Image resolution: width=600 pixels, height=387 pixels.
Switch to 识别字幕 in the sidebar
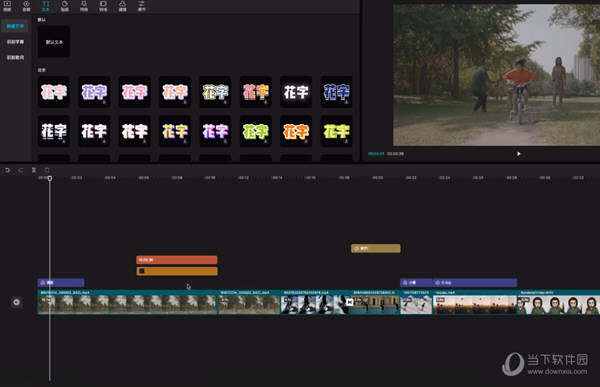(x=15, y=42)
